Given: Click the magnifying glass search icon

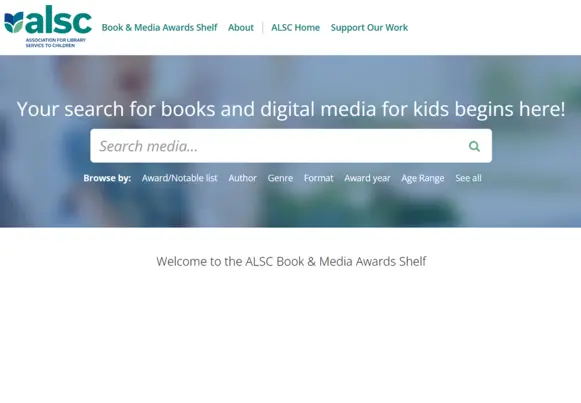Looking at the screenshot, I should pyautogui.click(x=474, y=146).
